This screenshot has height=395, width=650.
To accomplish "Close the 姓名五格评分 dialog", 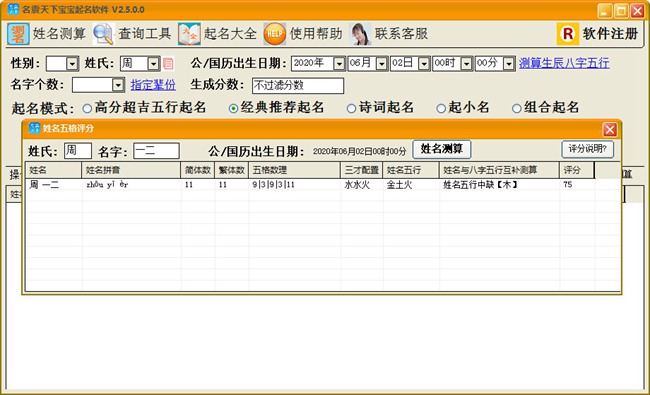I will pyautogui.click(x=609, y=130).
